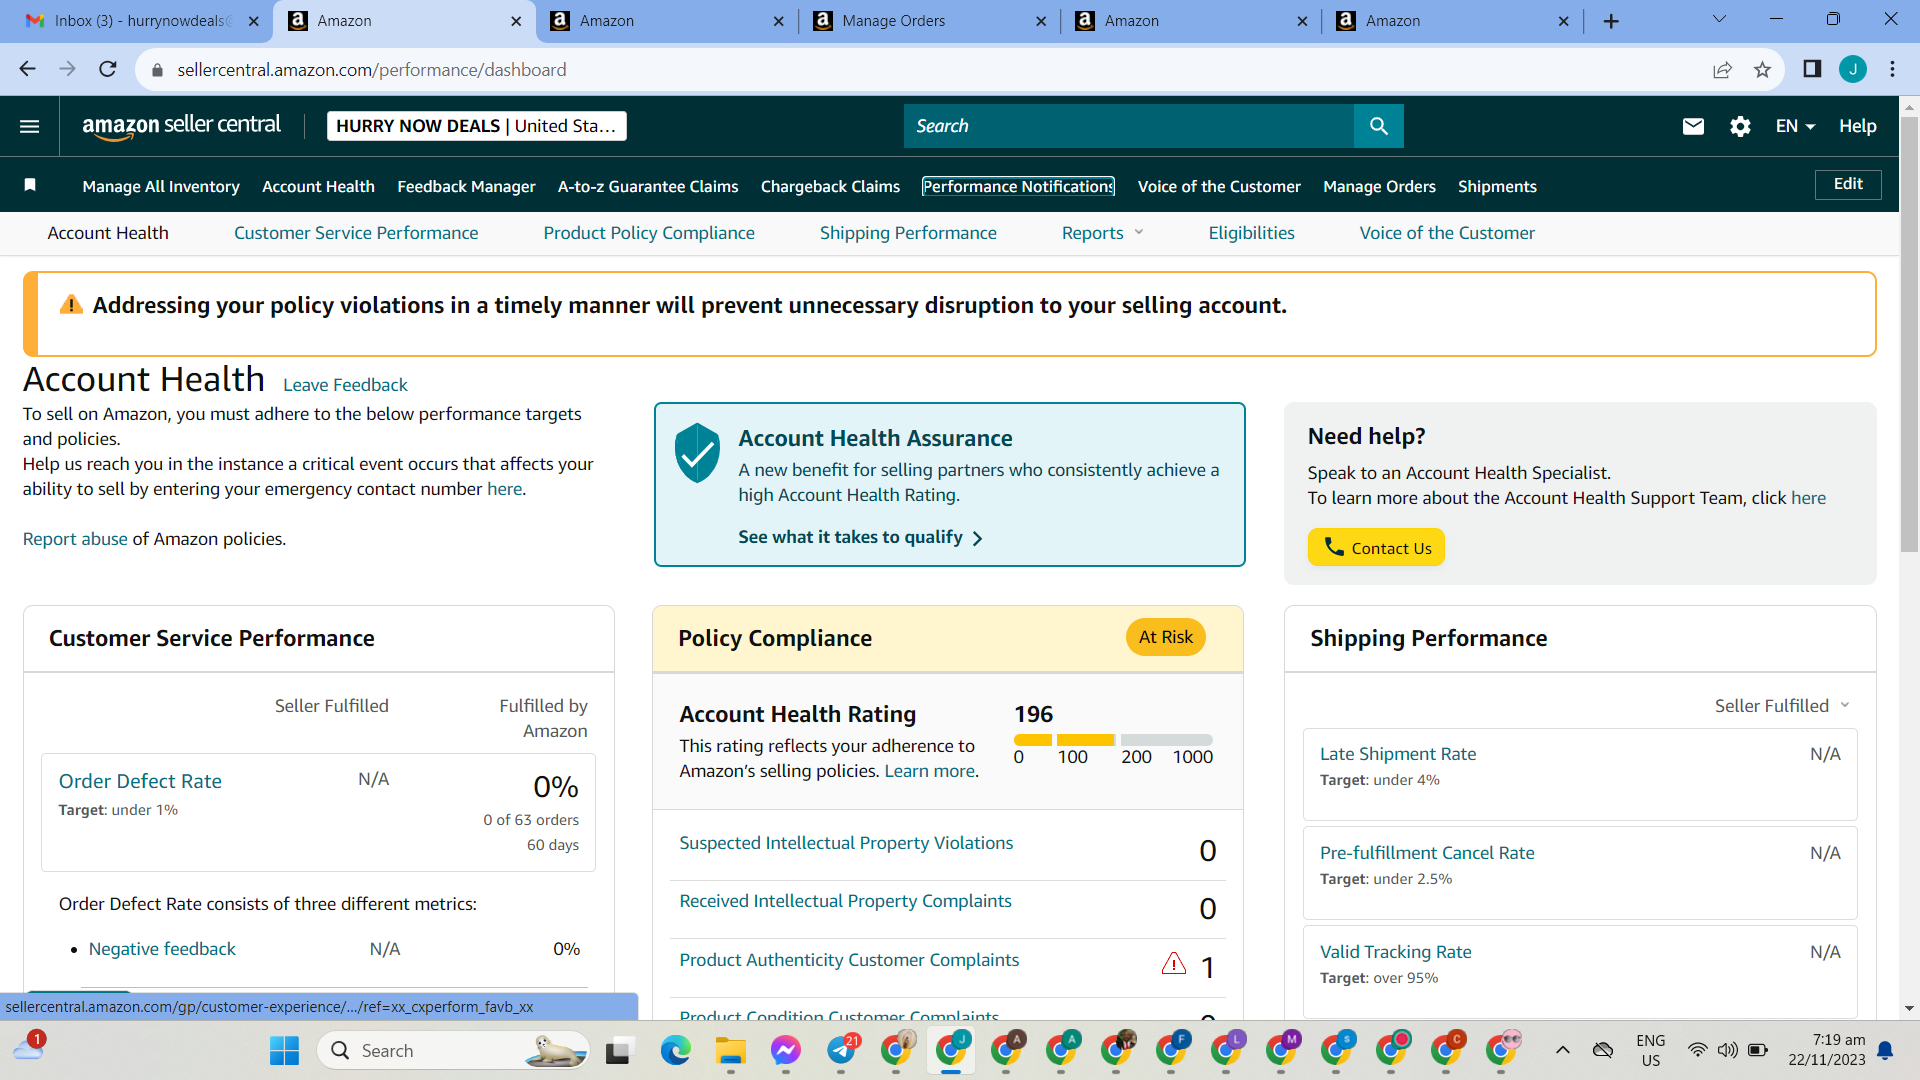Reload the current page

point(108,69)
